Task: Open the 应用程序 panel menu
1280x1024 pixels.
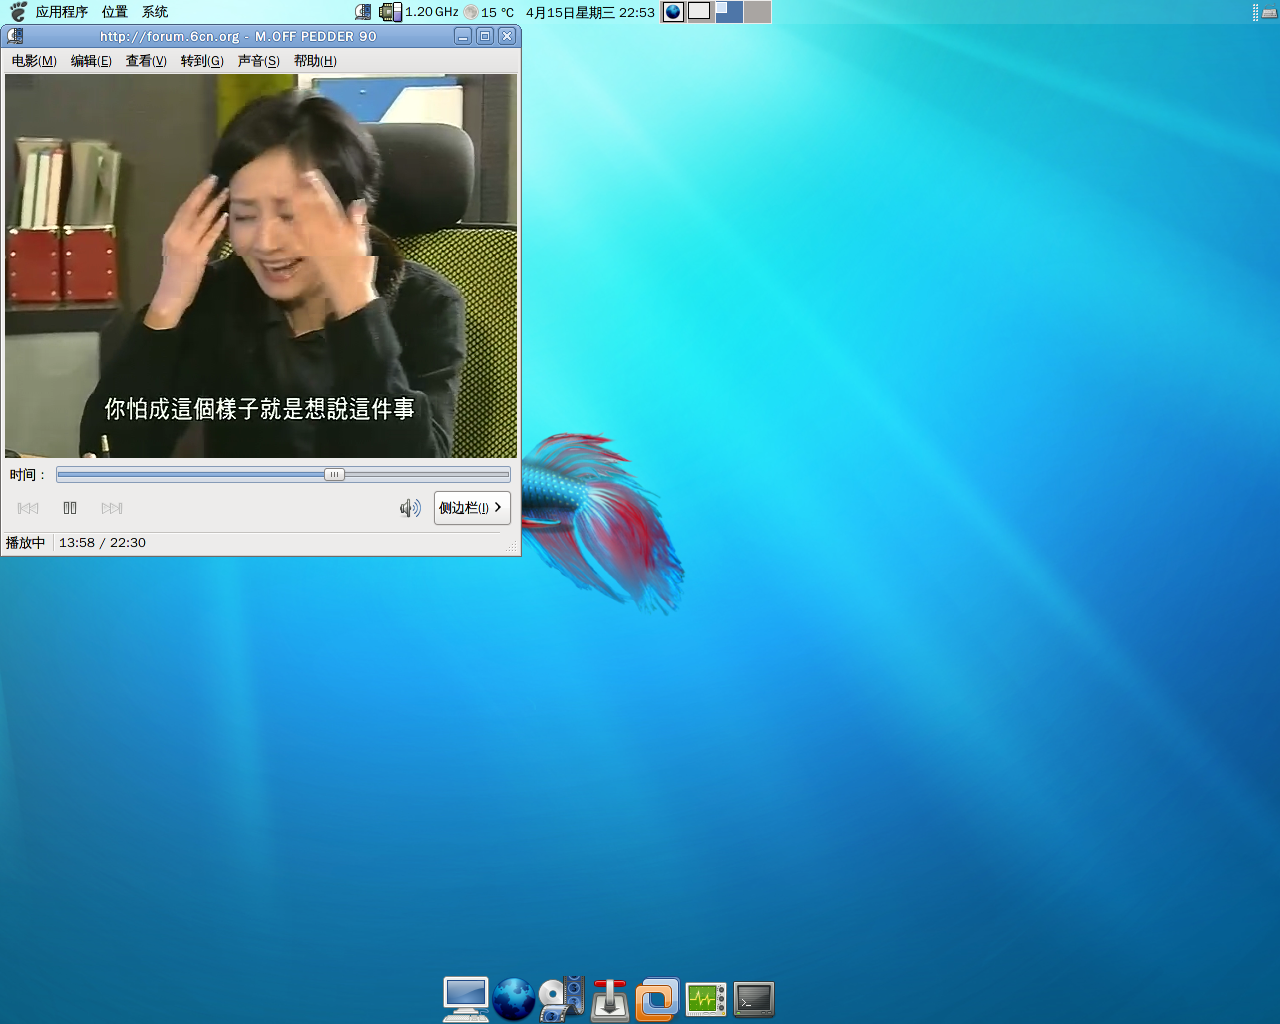Action: pos(62,12)
